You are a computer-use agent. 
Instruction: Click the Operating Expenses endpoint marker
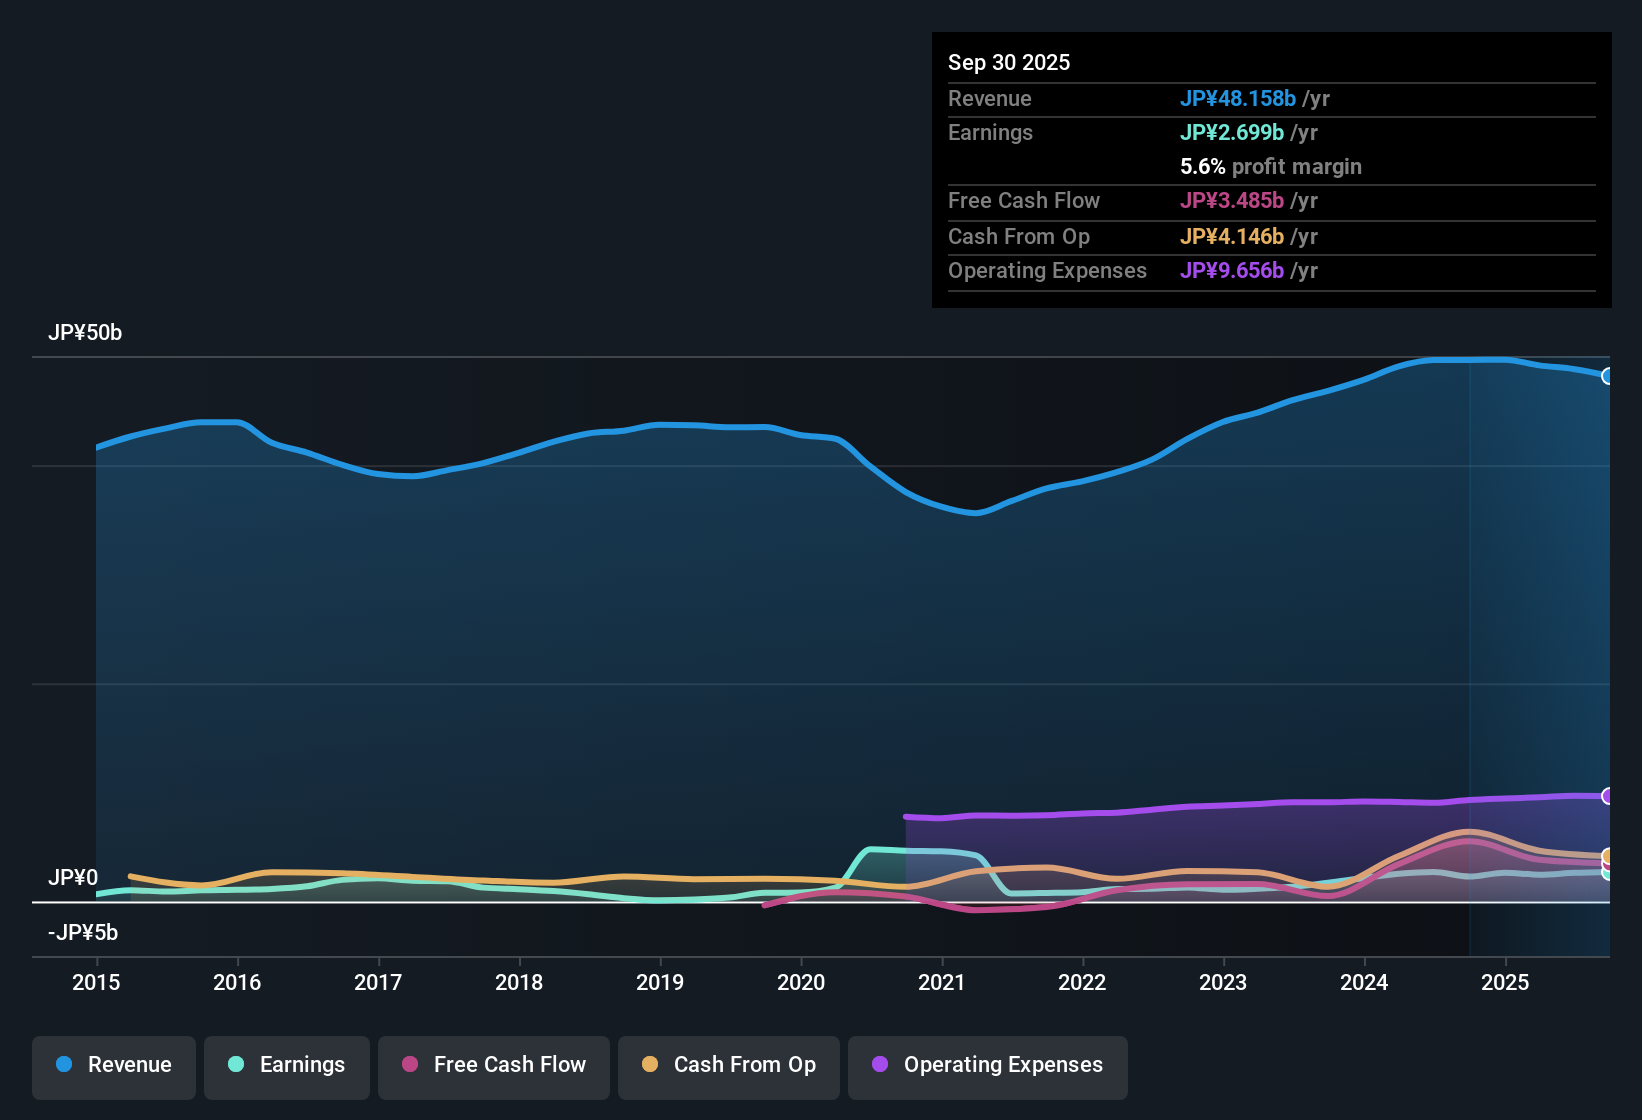1608,796
